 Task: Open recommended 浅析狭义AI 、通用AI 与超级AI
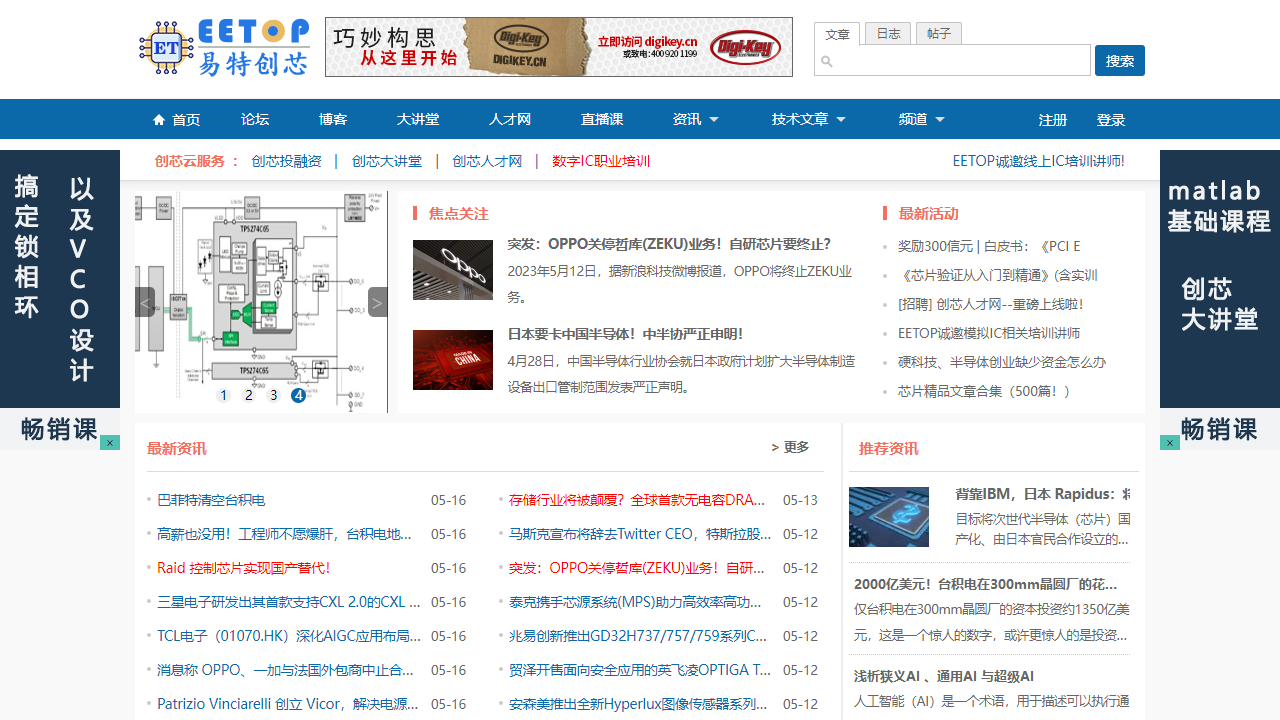pyautogui.click(x=944, y=676)
